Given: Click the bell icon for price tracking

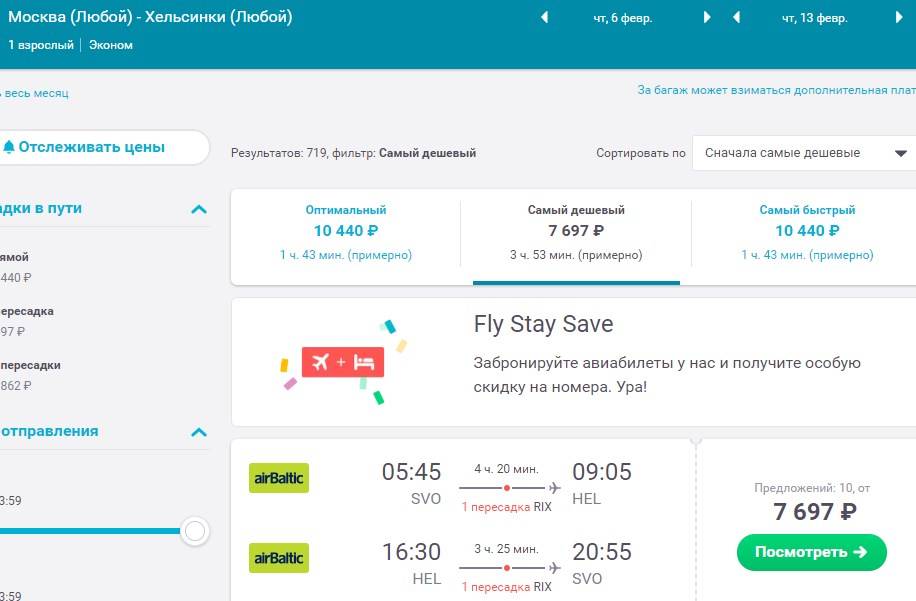Looking at the screenshot, I should [9, 147].
